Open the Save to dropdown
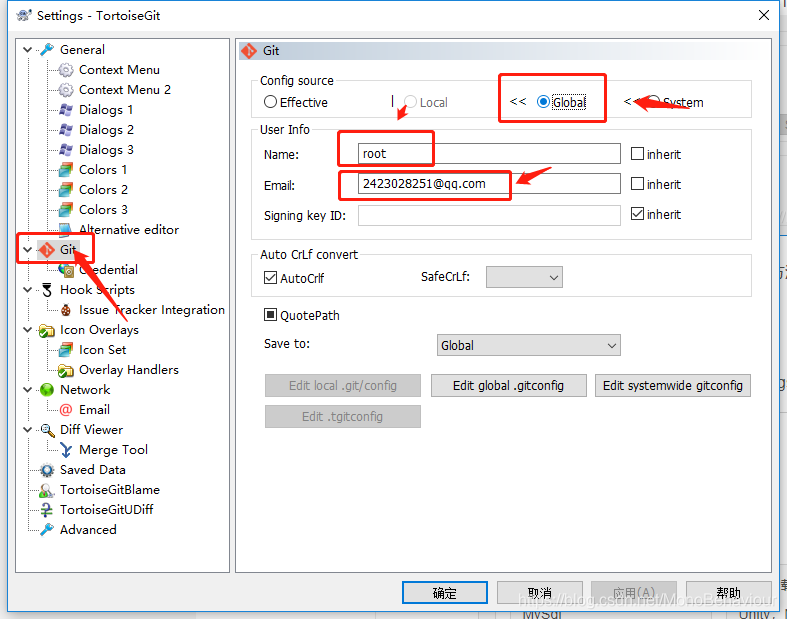Viewport: 787px width, 619px height. [x=529, y=345]
